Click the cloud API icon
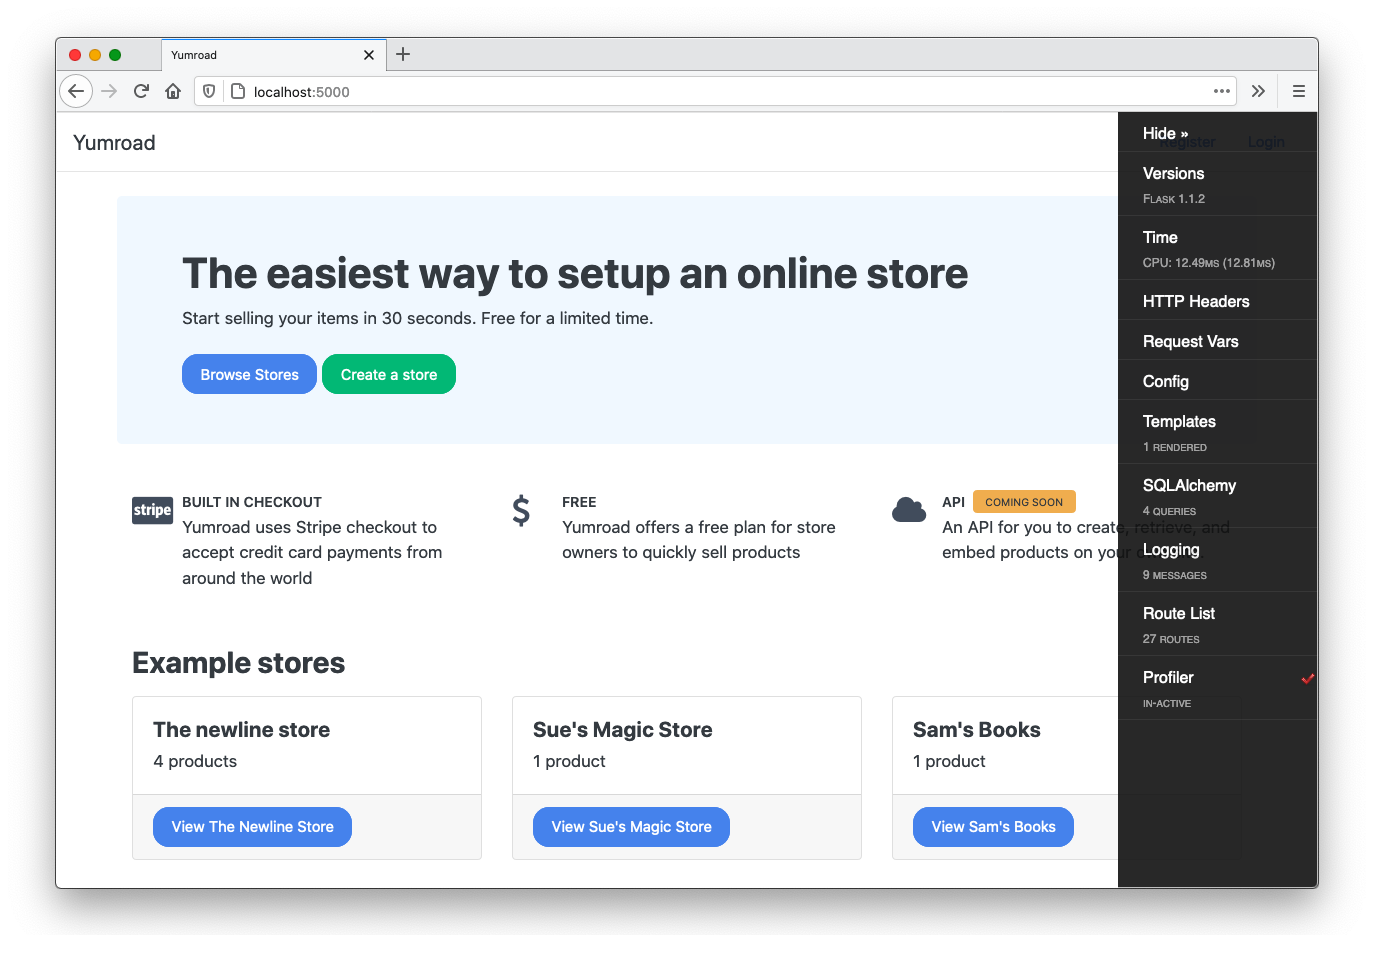The width and height of the screenshot is (1374, 962). pos(909,510)
